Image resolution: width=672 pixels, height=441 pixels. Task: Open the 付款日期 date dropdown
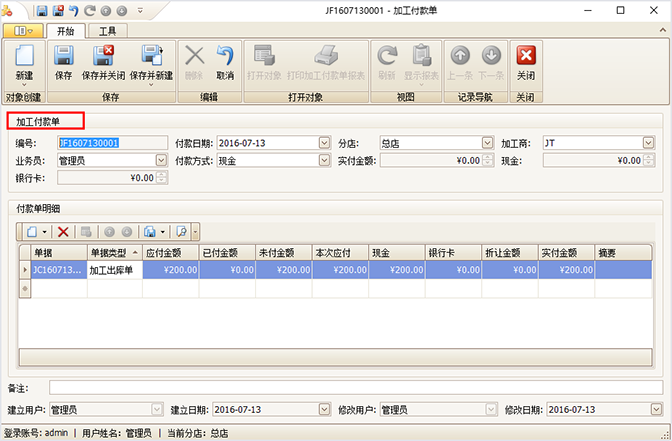324,143
